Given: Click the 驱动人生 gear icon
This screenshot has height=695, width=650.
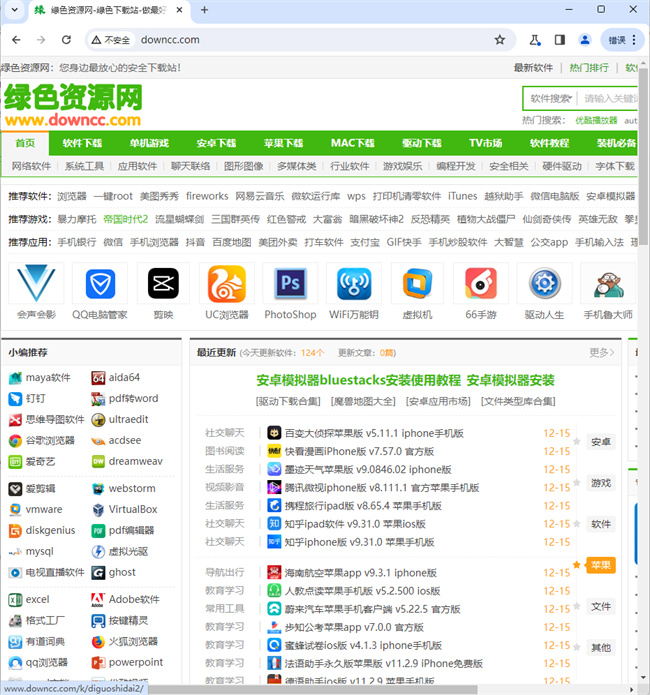Looking at the screenshot, I should [x=544, y=285].
